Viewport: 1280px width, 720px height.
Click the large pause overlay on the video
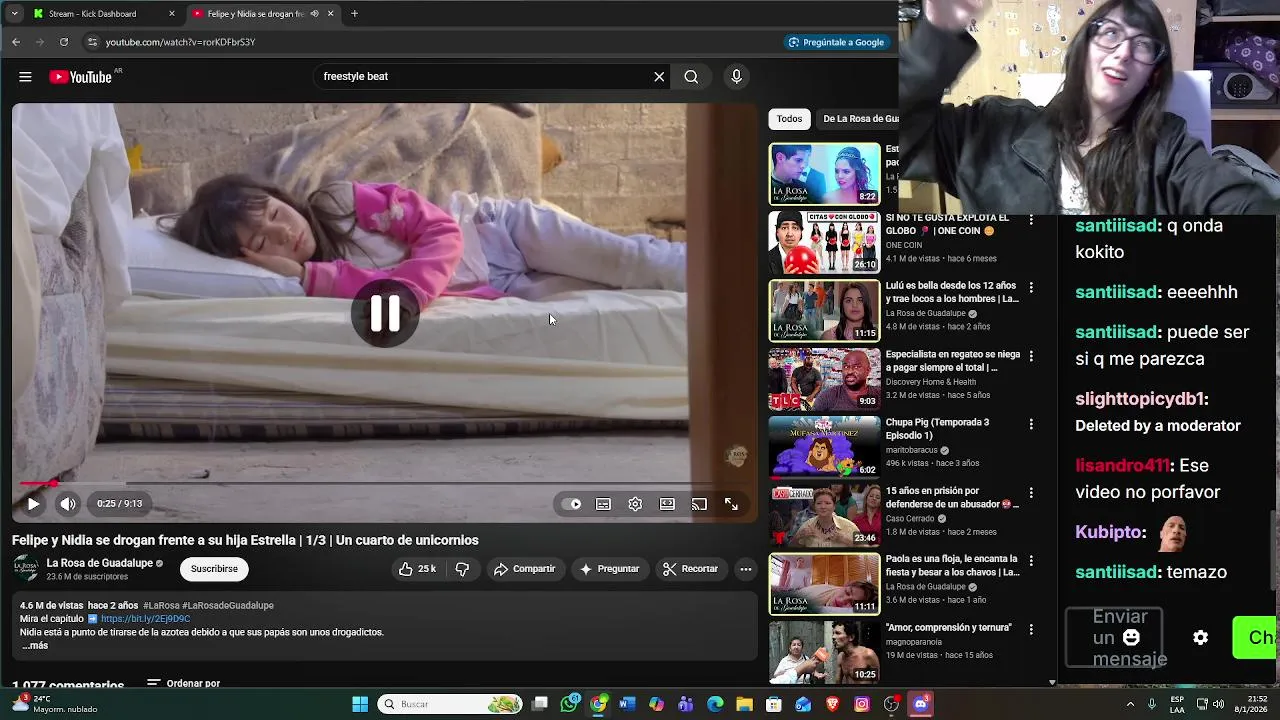(x=385, y=314)
